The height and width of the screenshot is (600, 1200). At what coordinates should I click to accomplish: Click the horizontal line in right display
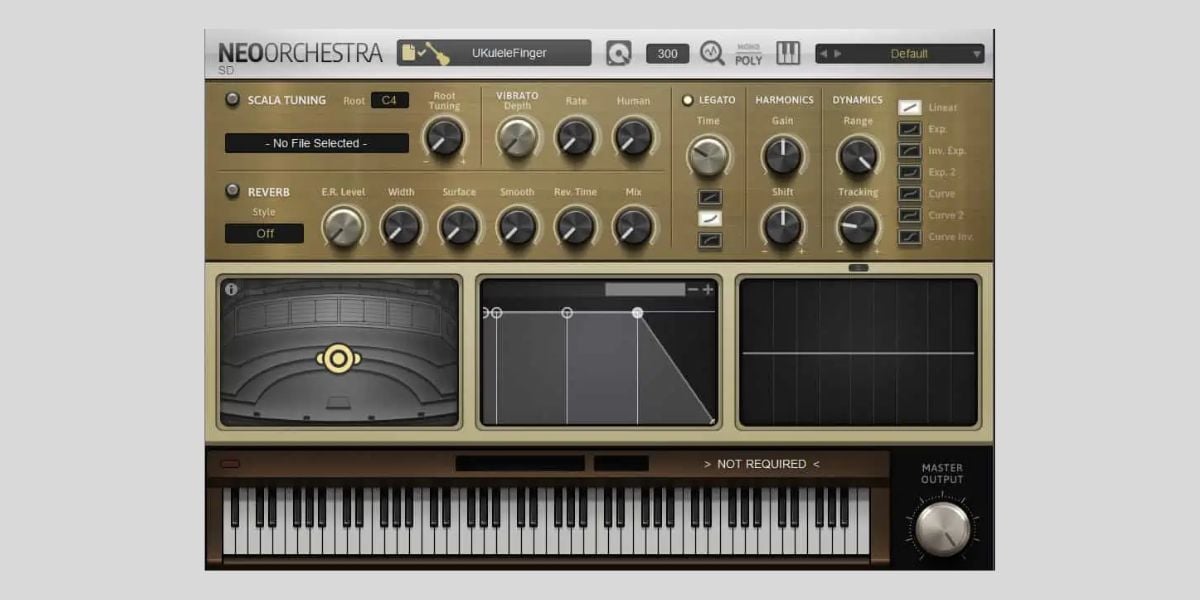coord(858,353)
